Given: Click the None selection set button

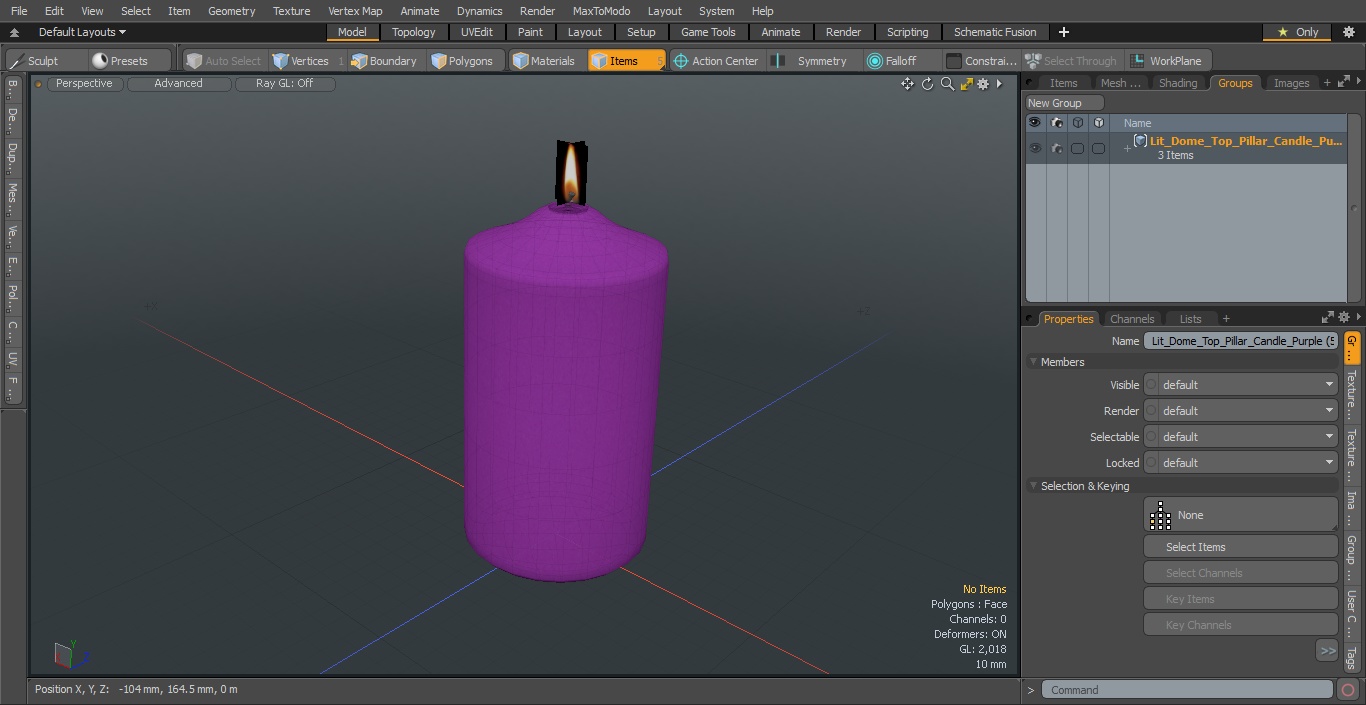Looking at the screenshot, I should click(1240, 515).
